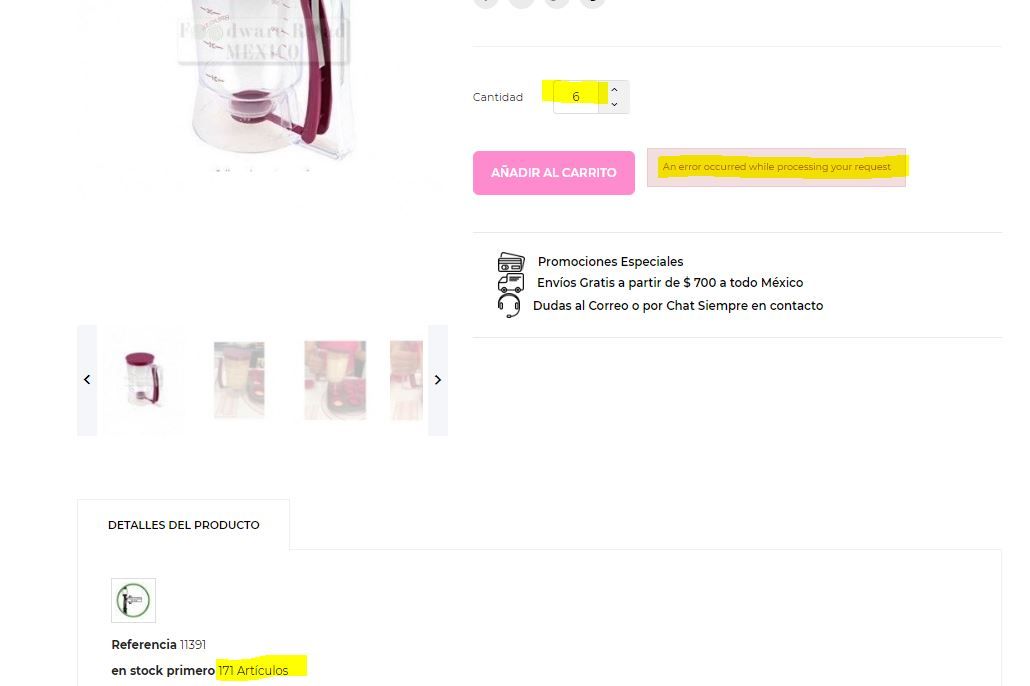Click the Envíos Gratis shipping text
This screenshot has height=686, width=1030.
point(670,283)
